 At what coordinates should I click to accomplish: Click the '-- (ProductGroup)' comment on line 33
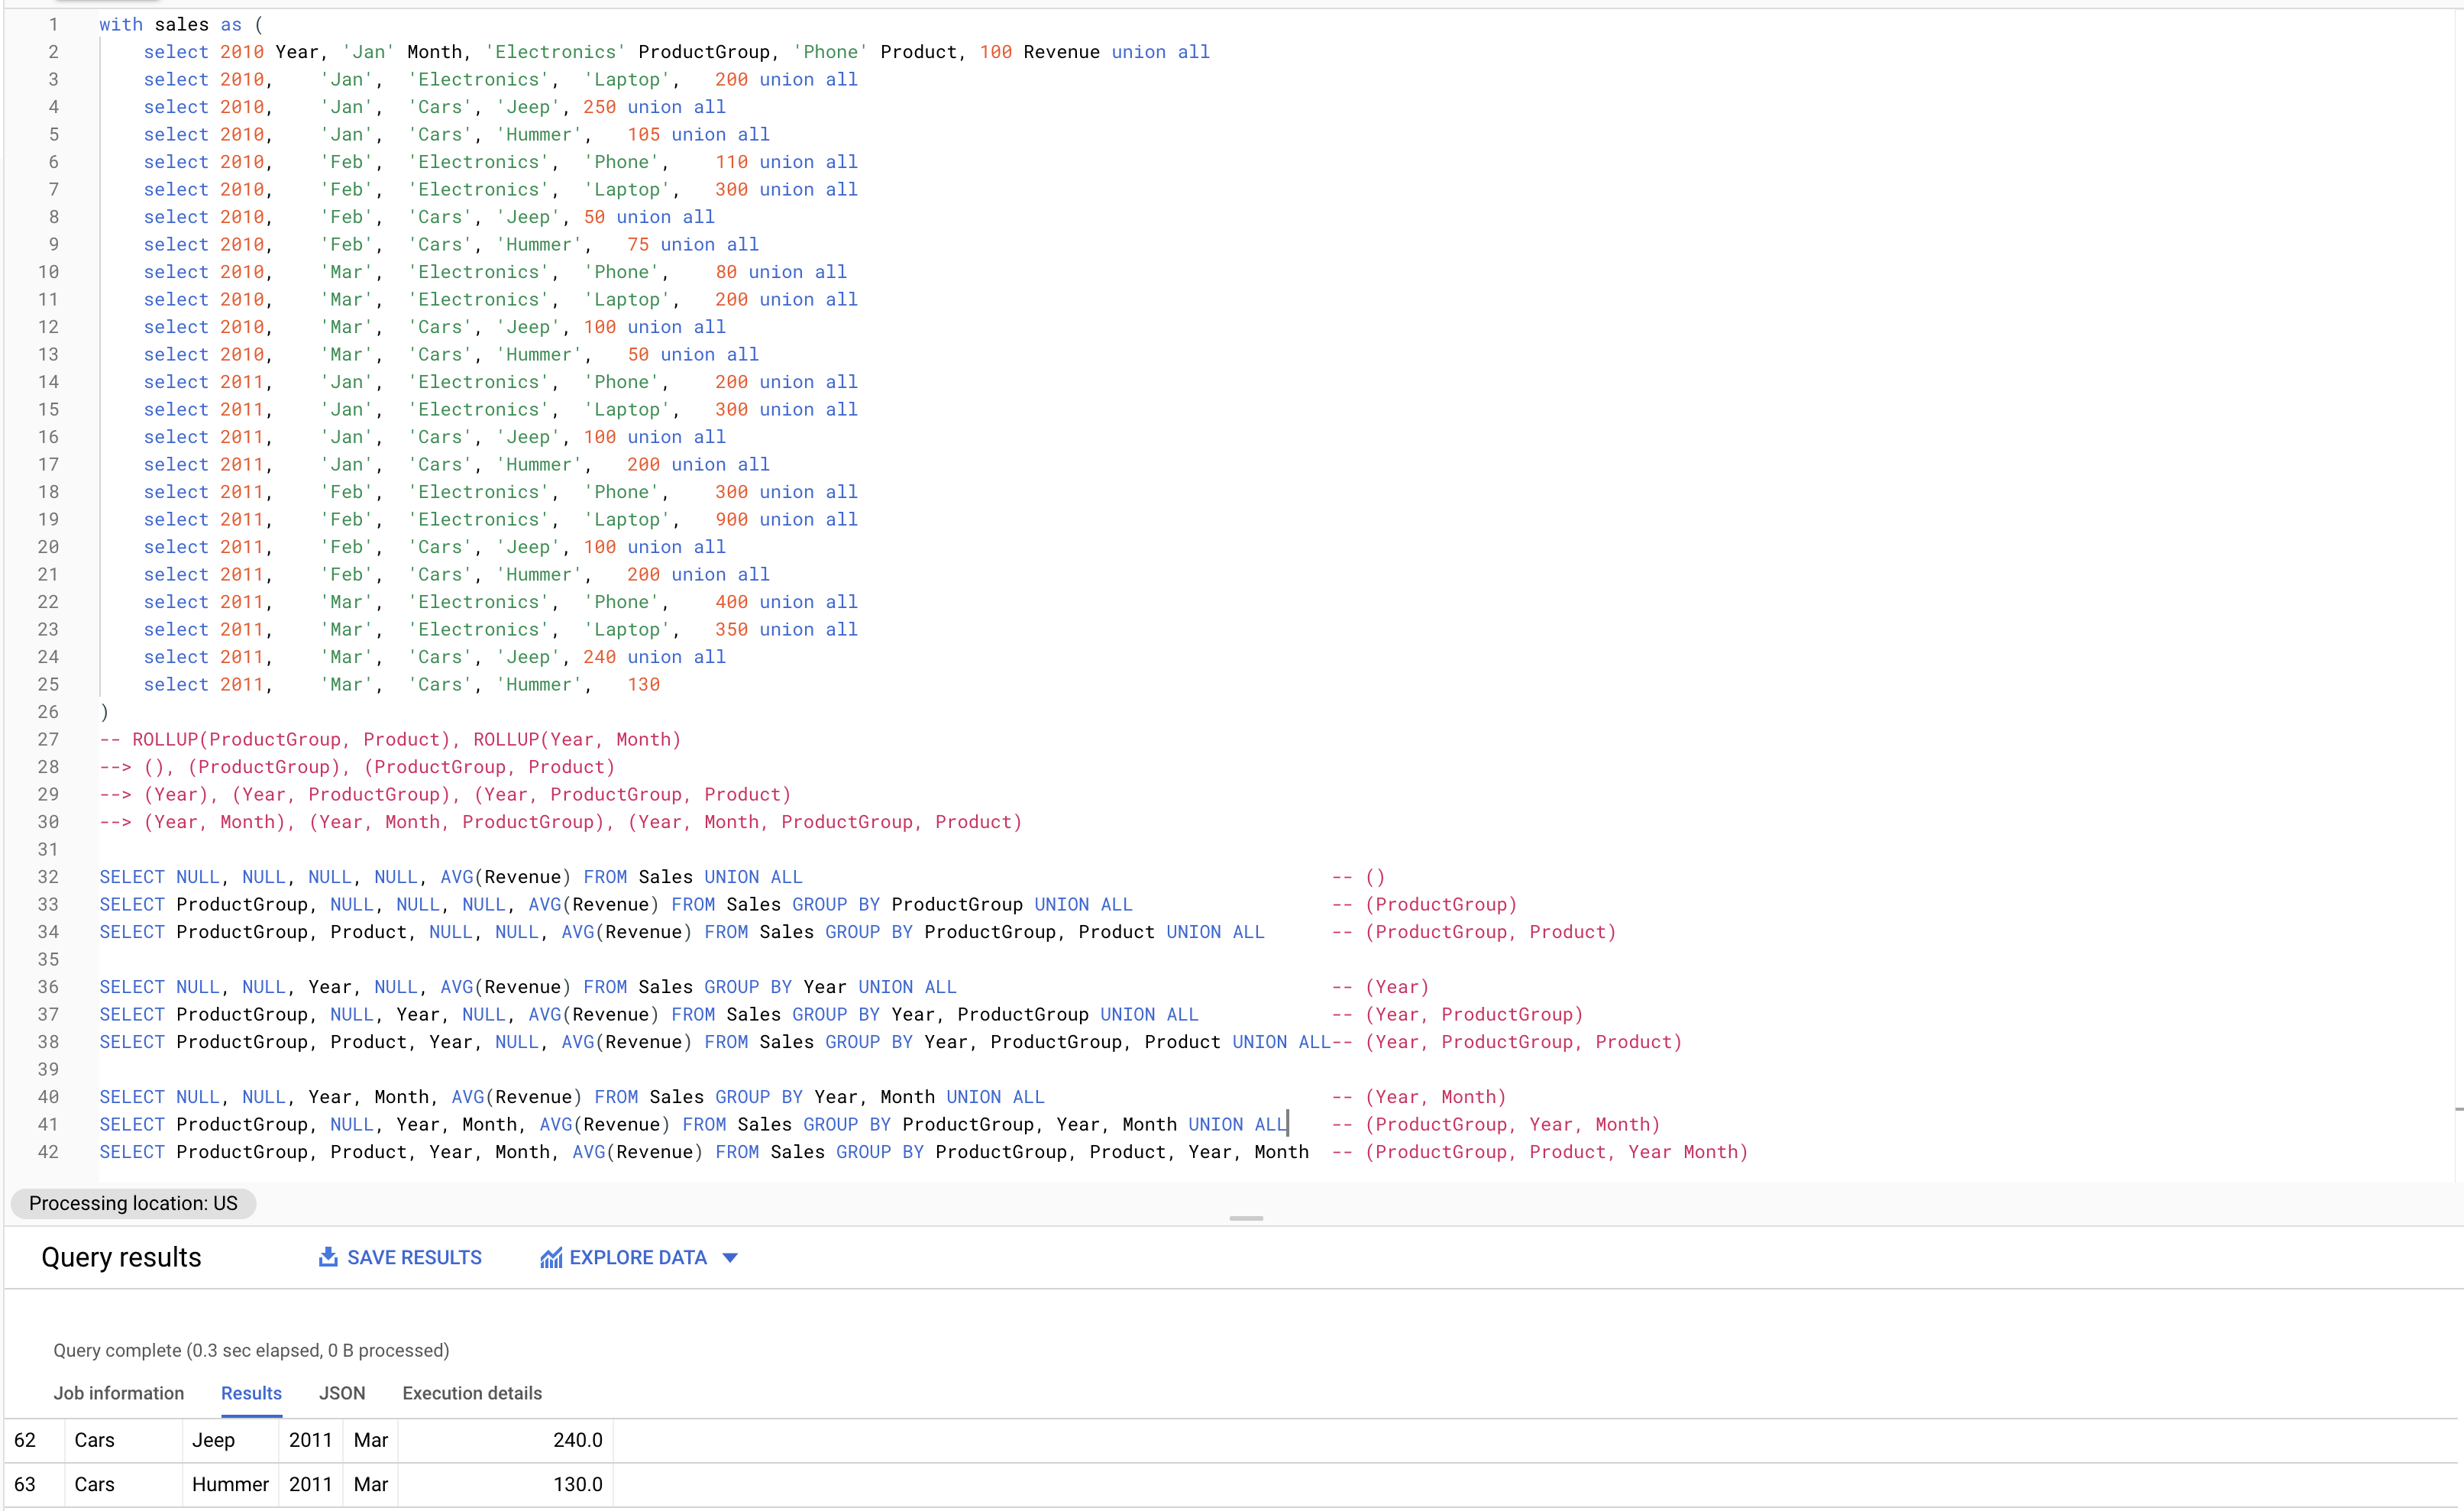1425,904
